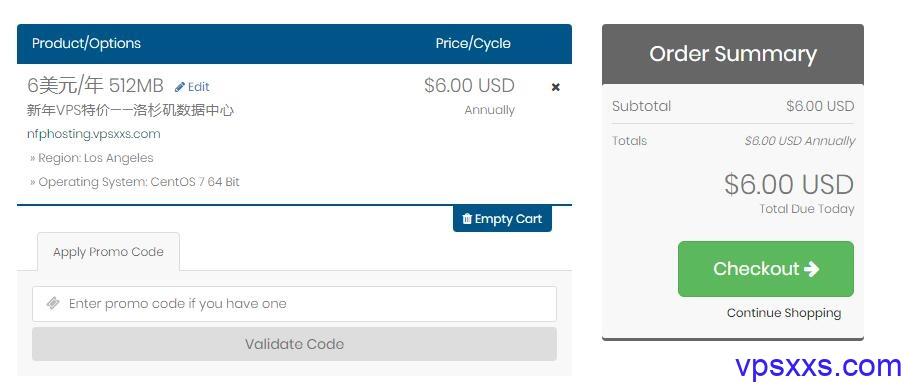Click the ticket icon in promo field
This screenshot has width=911, height=388.
tap(53, 303)
